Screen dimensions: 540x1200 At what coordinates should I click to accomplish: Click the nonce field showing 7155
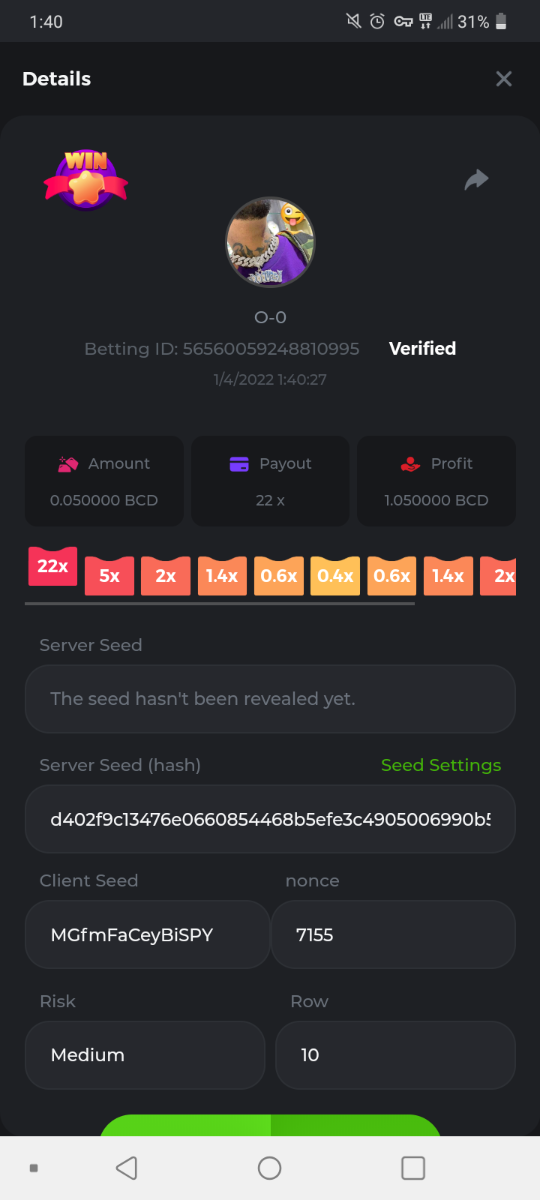(x=393, y=935)
